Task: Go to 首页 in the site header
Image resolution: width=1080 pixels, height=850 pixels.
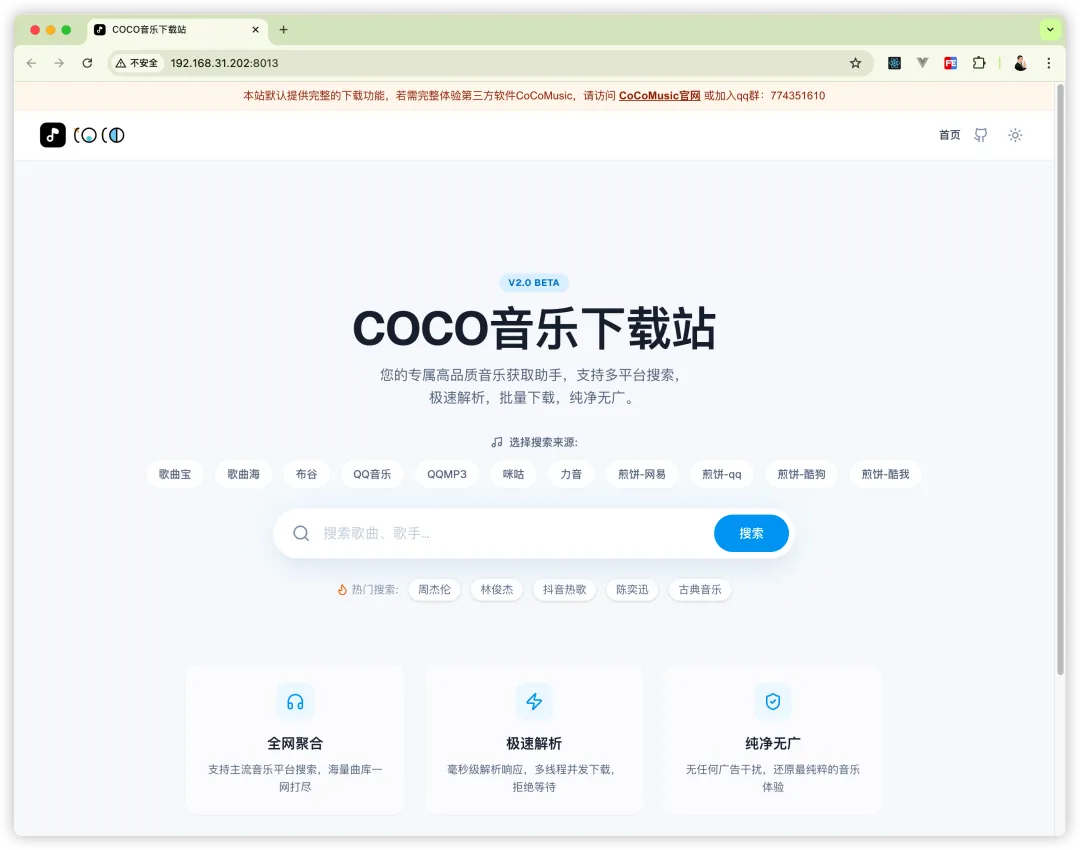Action: point(950,135)
